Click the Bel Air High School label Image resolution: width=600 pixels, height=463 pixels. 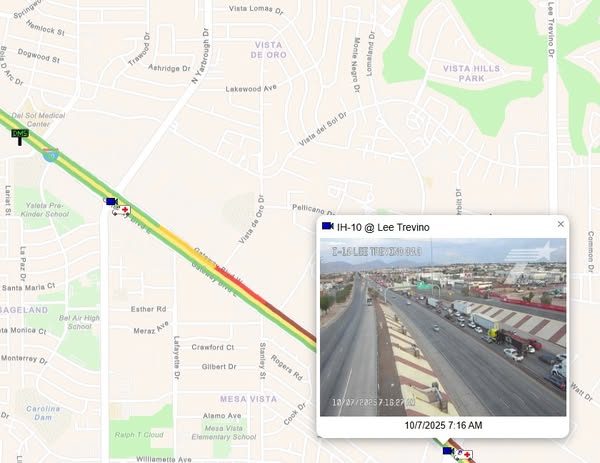[79, 322]
